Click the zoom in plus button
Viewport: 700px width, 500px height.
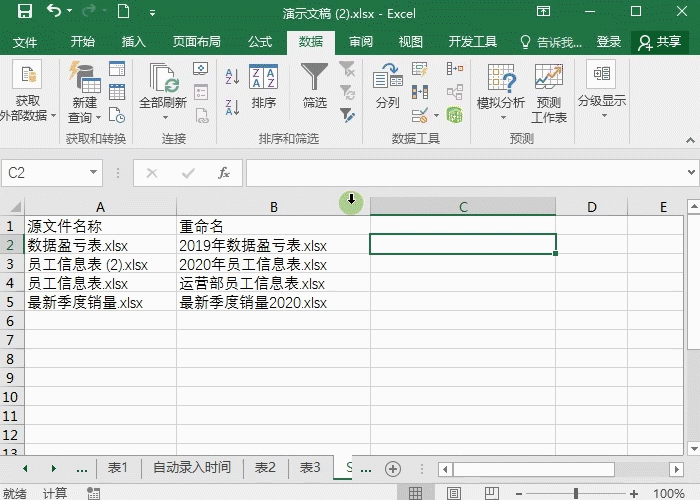(x=633, y=494)
